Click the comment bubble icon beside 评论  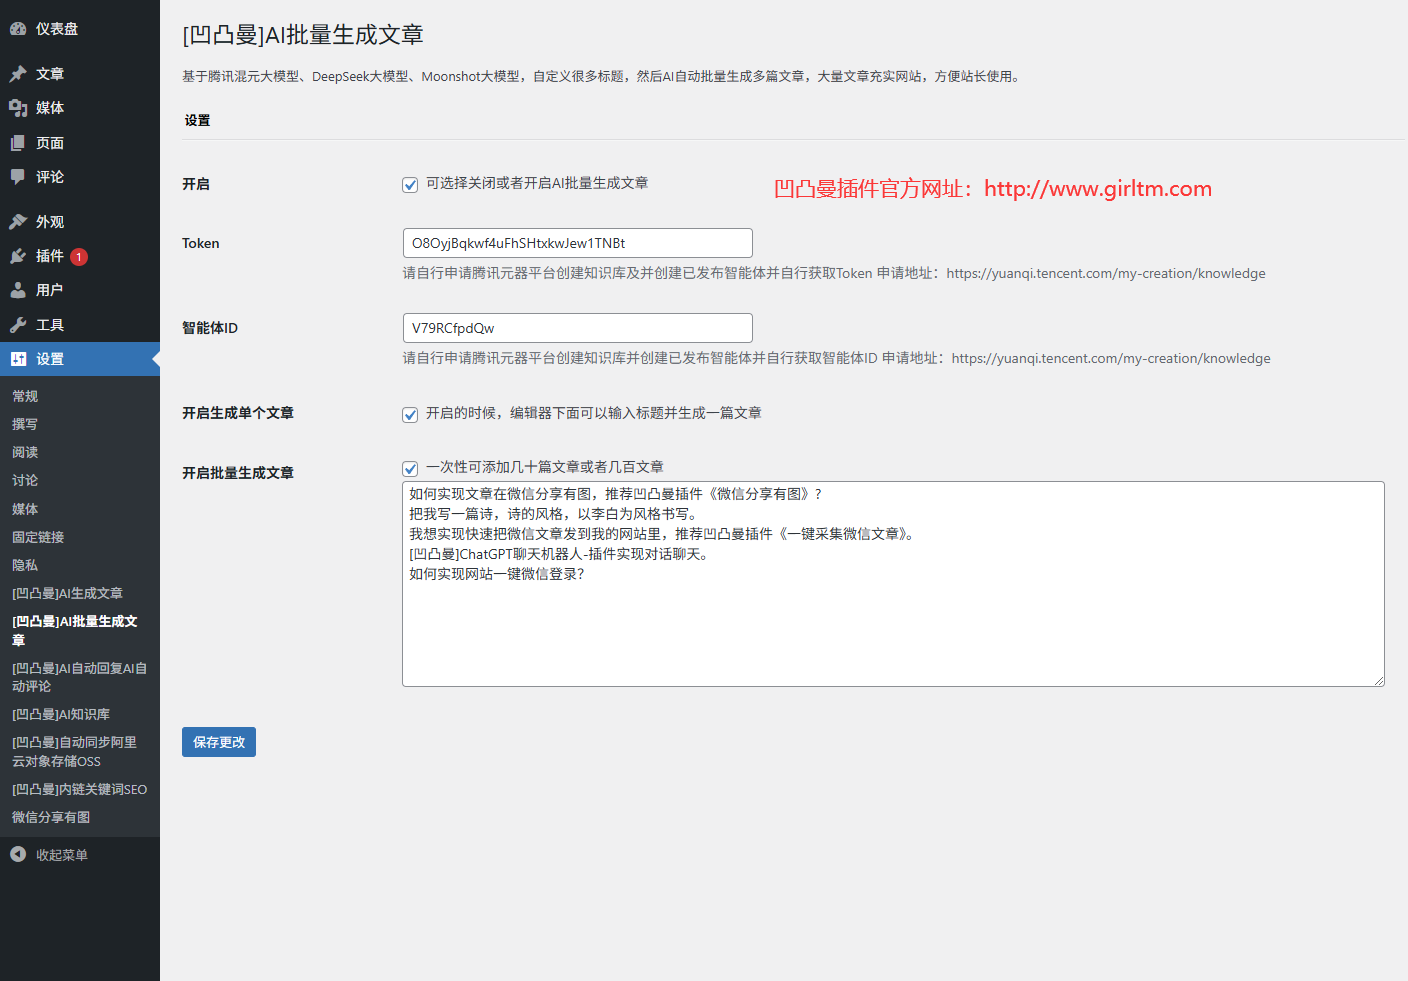pyautogui.click(x=18, y=177)
